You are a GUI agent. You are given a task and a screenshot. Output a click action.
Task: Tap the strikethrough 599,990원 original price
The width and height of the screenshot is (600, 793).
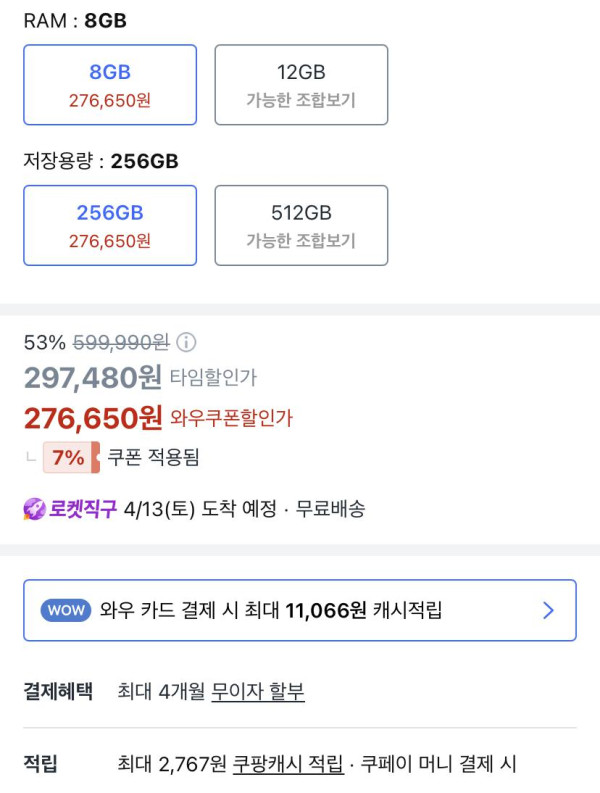pos(121,343)
